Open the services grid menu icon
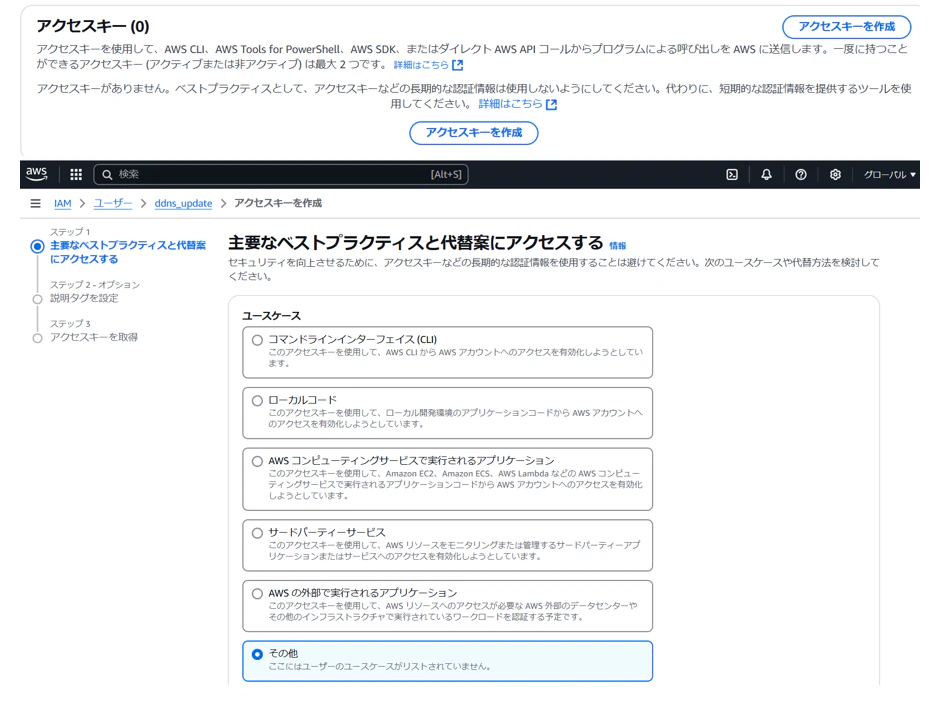This screenshot has height=720, width=929. click(76, 174)
